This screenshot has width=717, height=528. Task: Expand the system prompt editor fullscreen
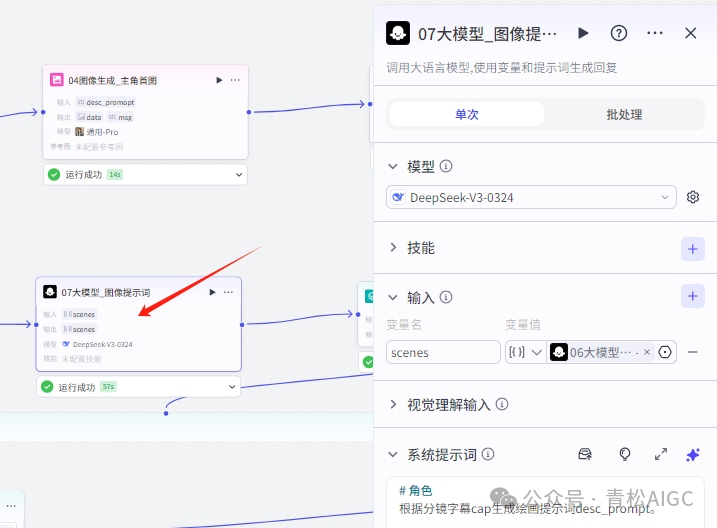click(661, 454)
